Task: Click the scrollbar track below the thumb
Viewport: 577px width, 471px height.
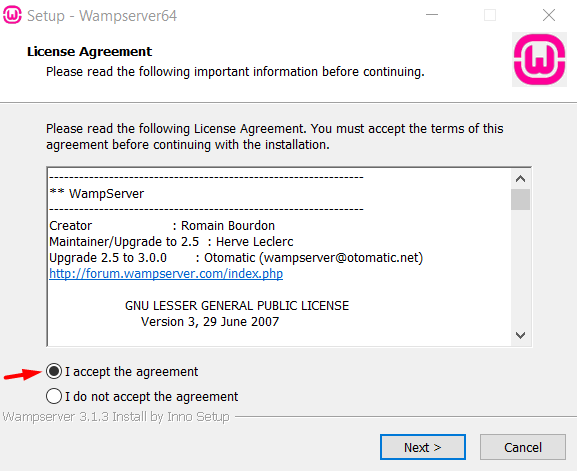Action: pos(520,268)
